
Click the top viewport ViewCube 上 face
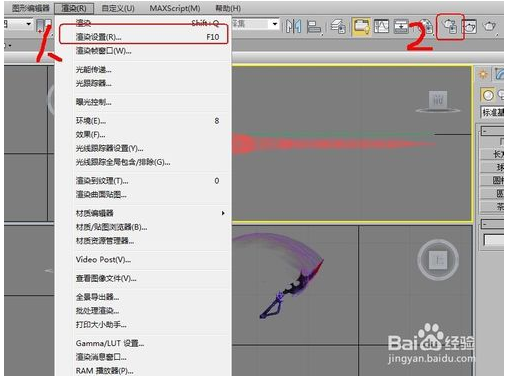click(438, 260)
